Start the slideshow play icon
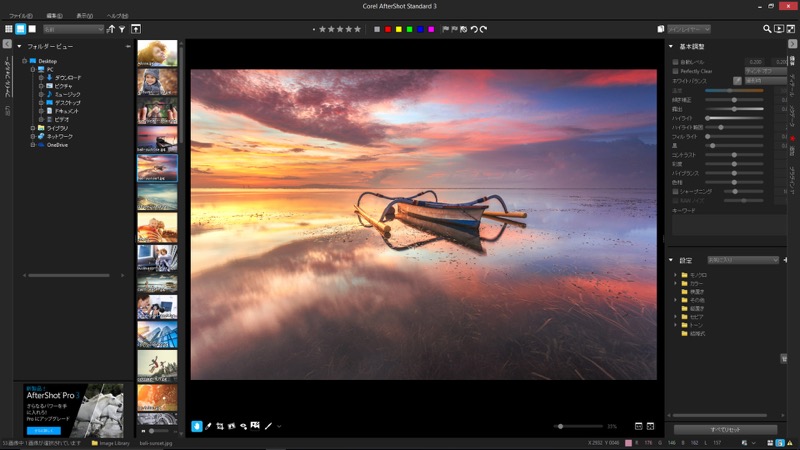 (x=779, y=29)
